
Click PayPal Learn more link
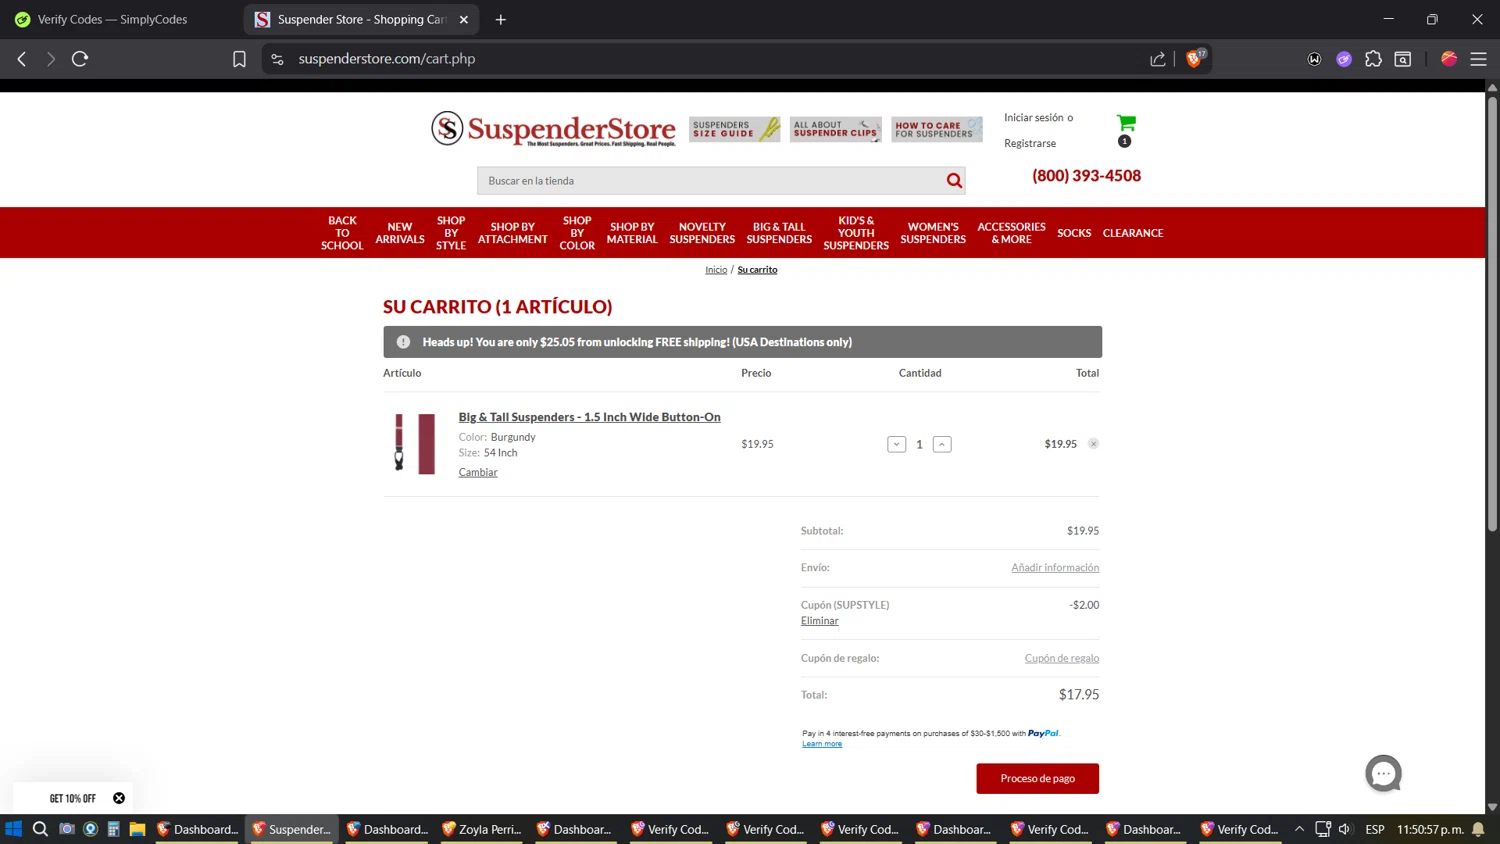pos(822,744)
